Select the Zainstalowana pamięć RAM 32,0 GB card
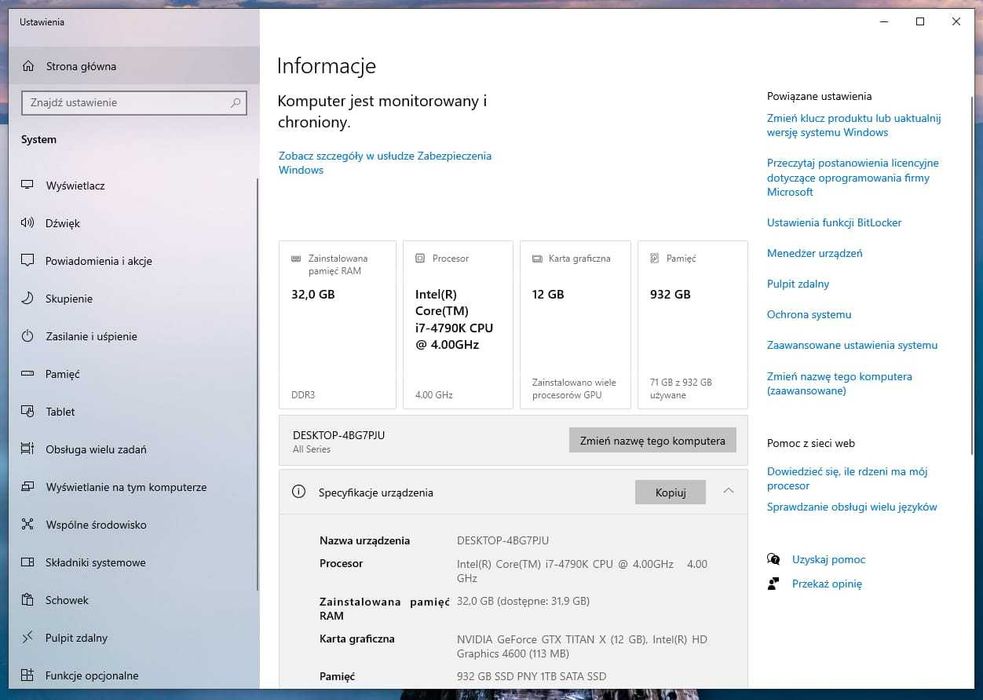Viewport: 983px width, 700px height. (x=337, y=325)
